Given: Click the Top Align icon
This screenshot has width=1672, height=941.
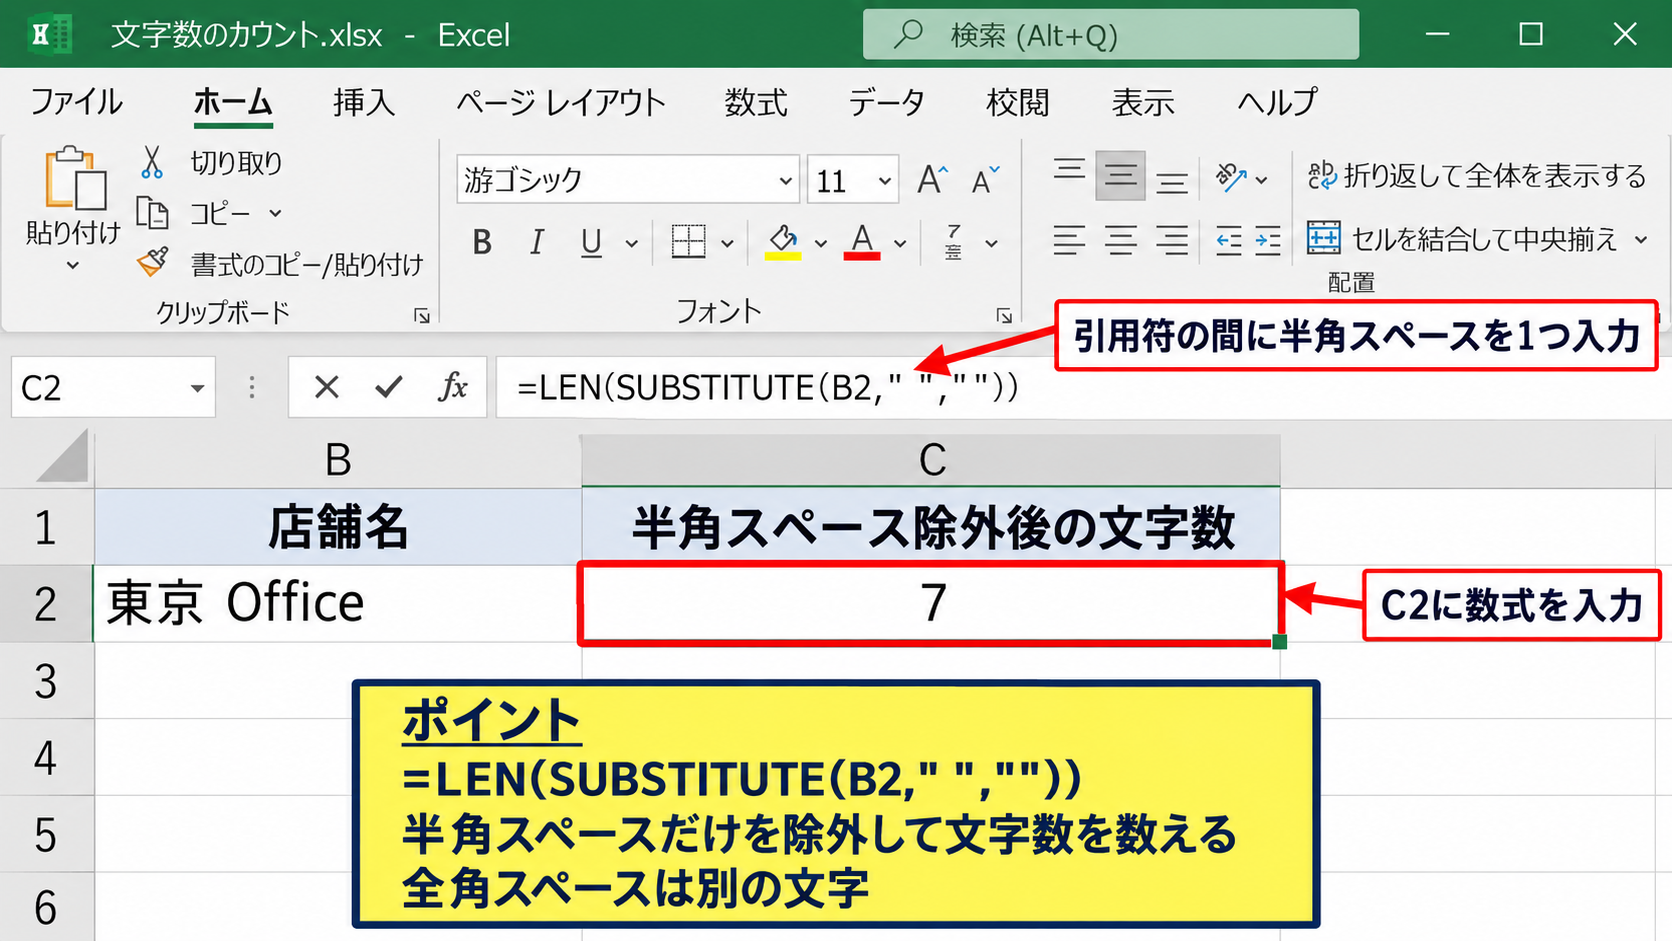Looking at the screenshot, I should tap(1069, 170).
